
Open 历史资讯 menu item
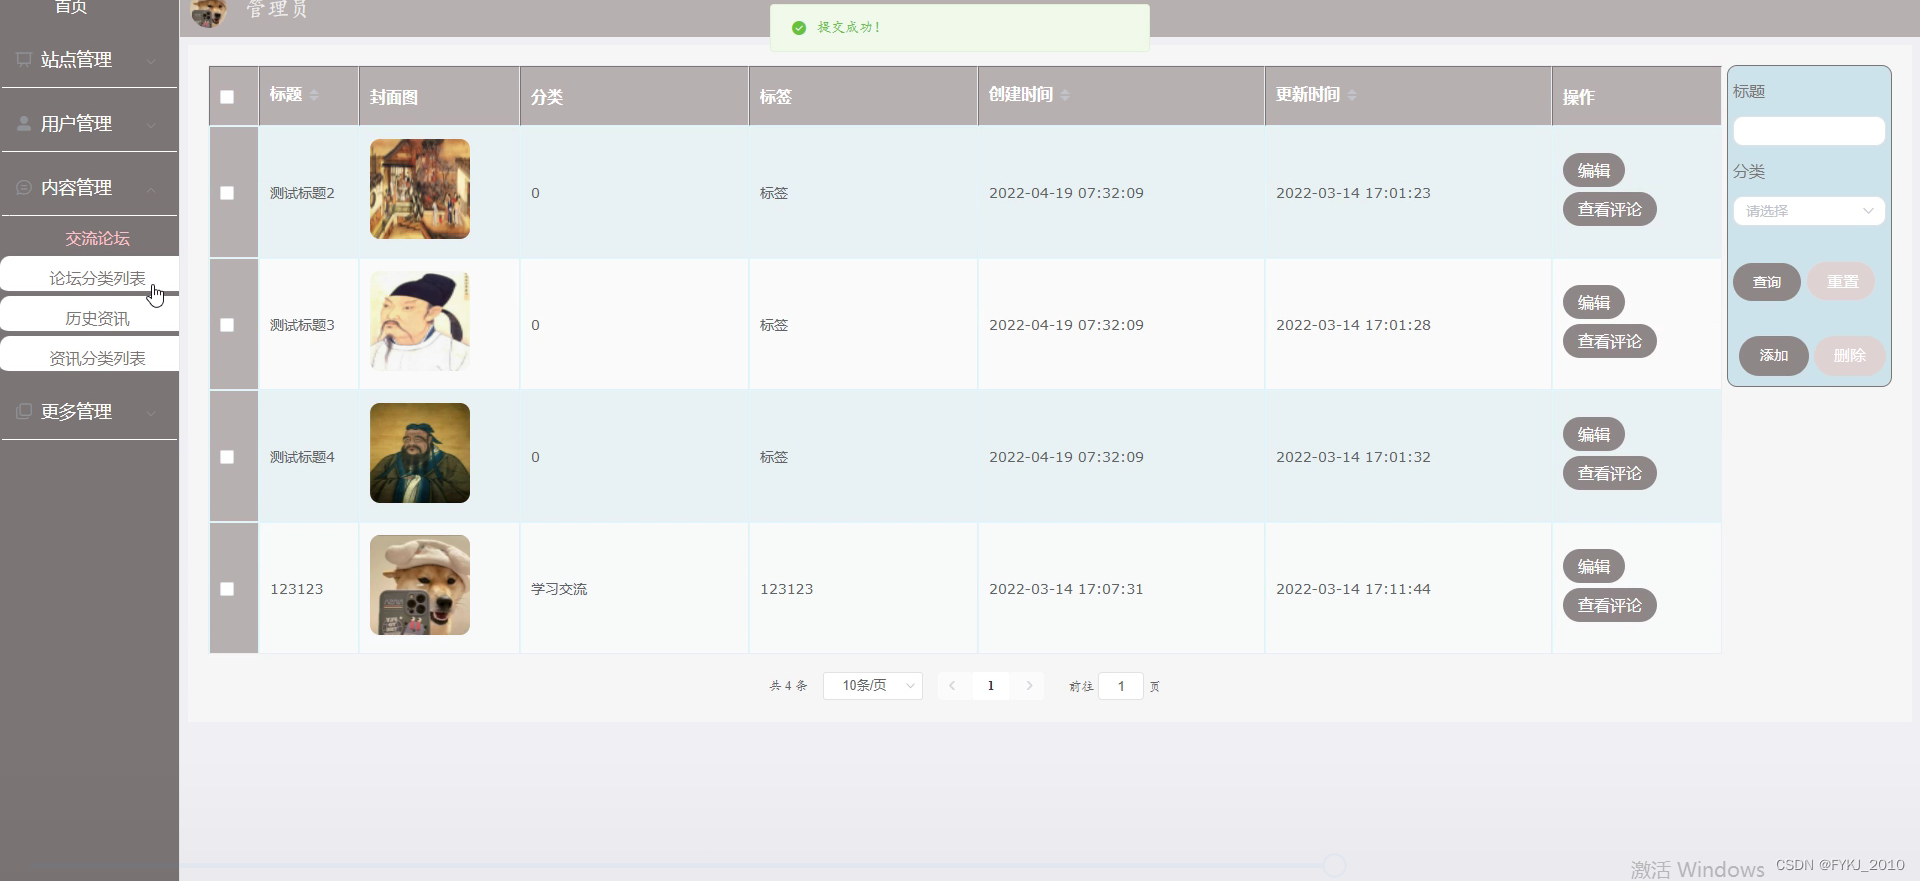(90, 315)
